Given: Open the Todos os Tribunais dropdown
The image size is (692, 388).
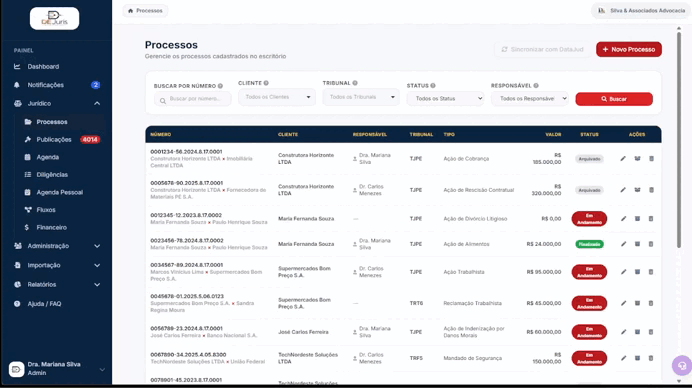Looking at the screenshot, I should pos(361,97).
